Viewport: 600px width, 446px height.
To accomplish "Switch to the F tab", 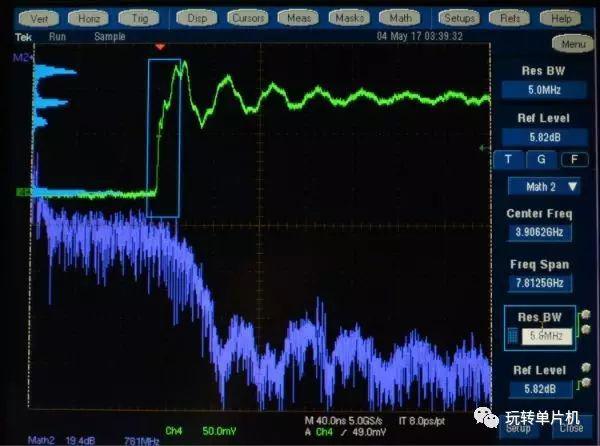I will (x=574, y=160).
